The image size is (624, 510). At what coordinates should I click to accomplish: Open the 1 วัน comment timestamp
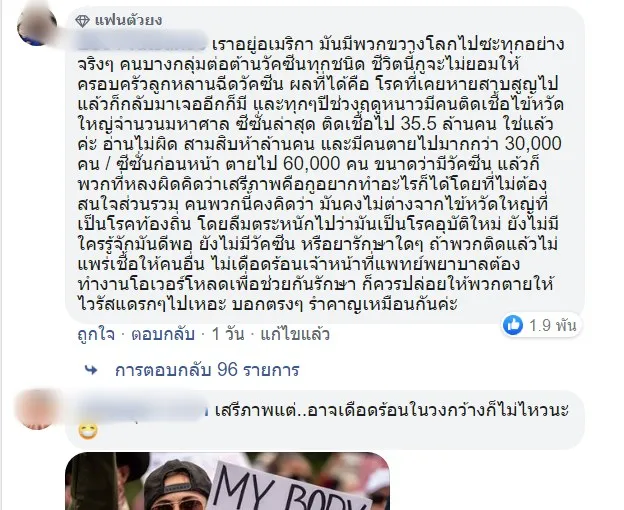click(x=228, y=334)
